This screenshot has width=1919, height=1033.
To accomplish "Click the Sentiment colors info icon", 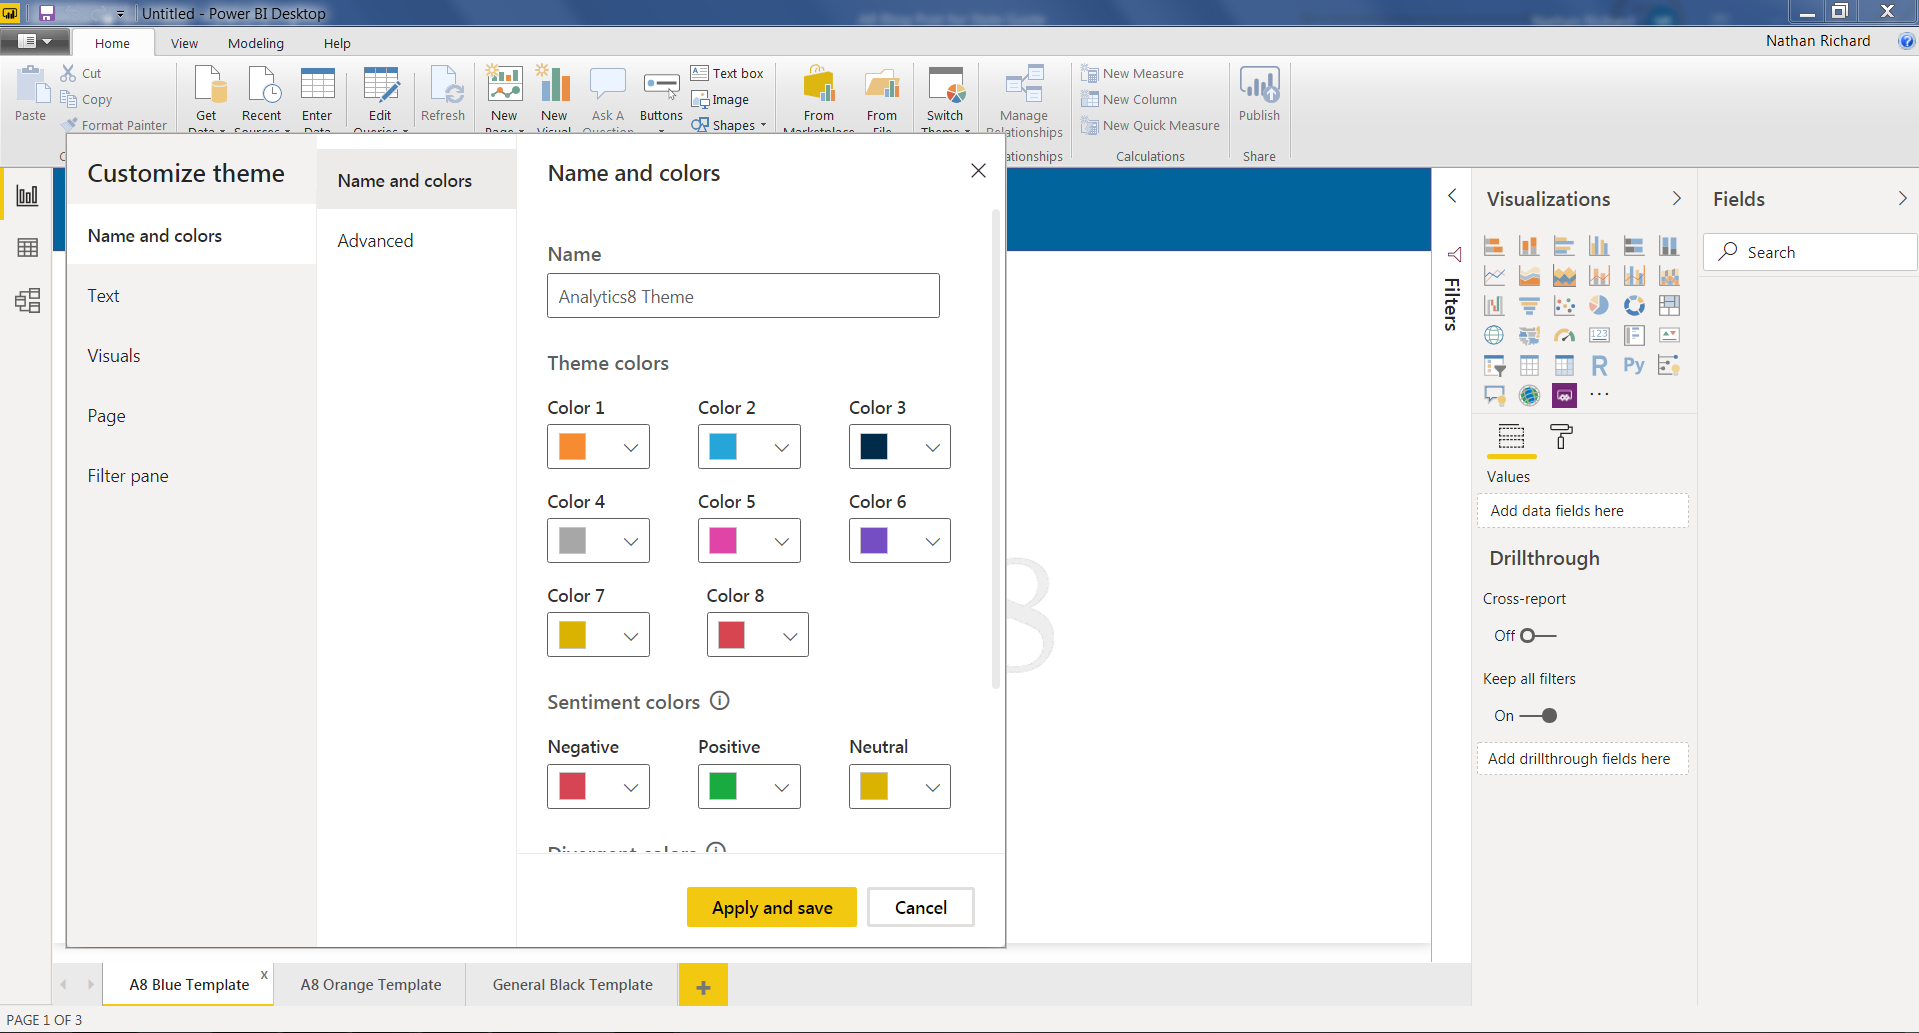I will pos(719,701).
